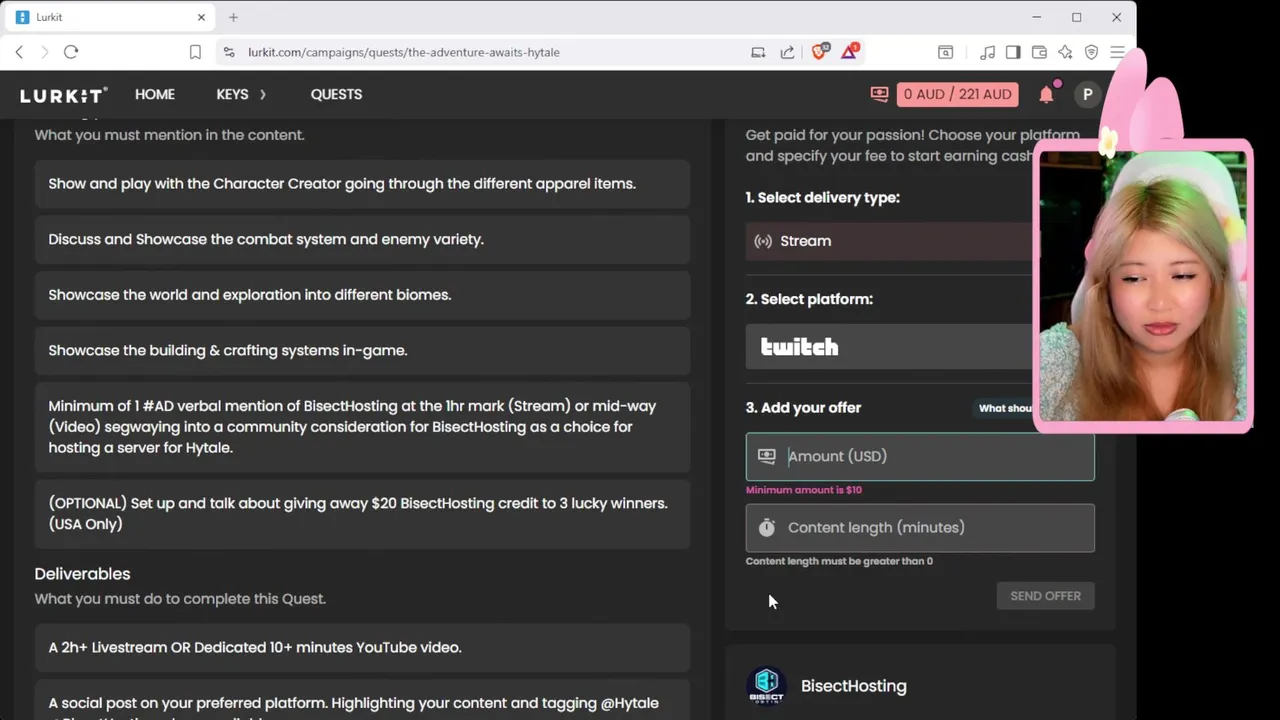1280x720 pixels.
Task: Click the 'exploration into different biomes' row
Action: (363, 295)
